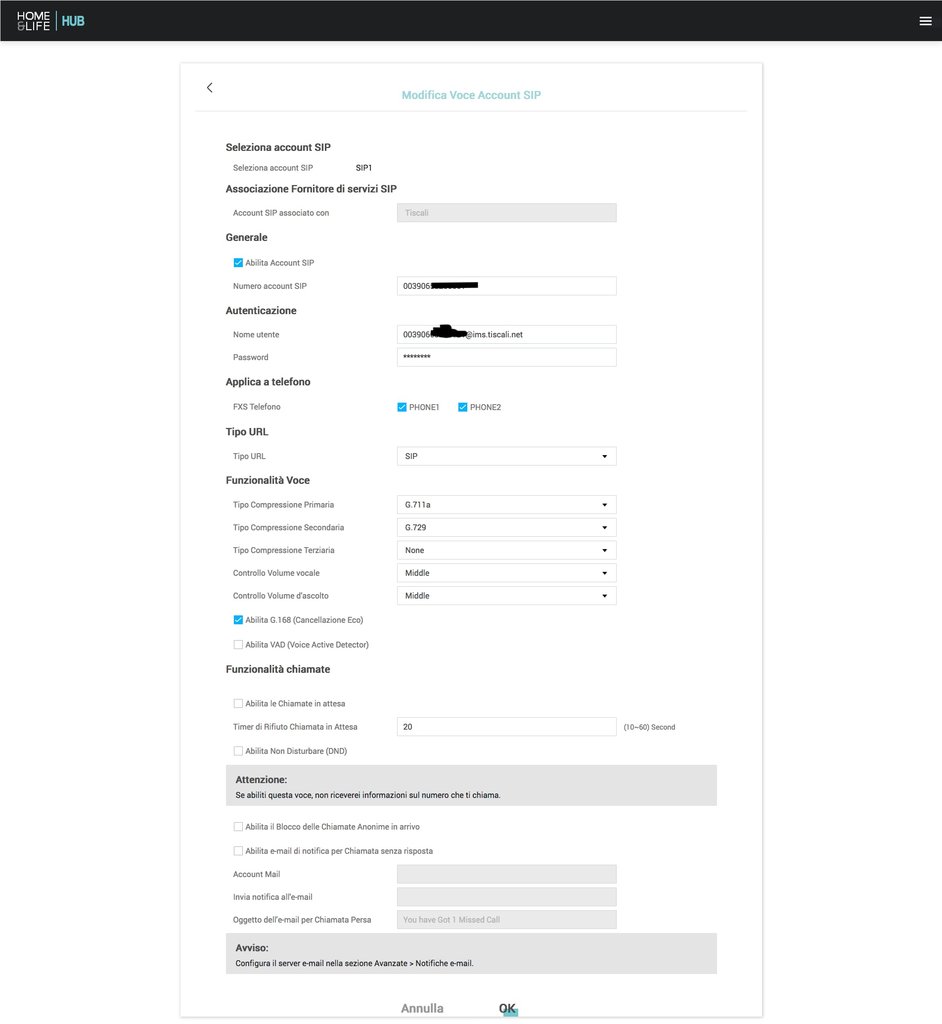Open Controllo Volume d'ascolto dropdown
This screenshot has height=1024, width=942.
(506, 596)
